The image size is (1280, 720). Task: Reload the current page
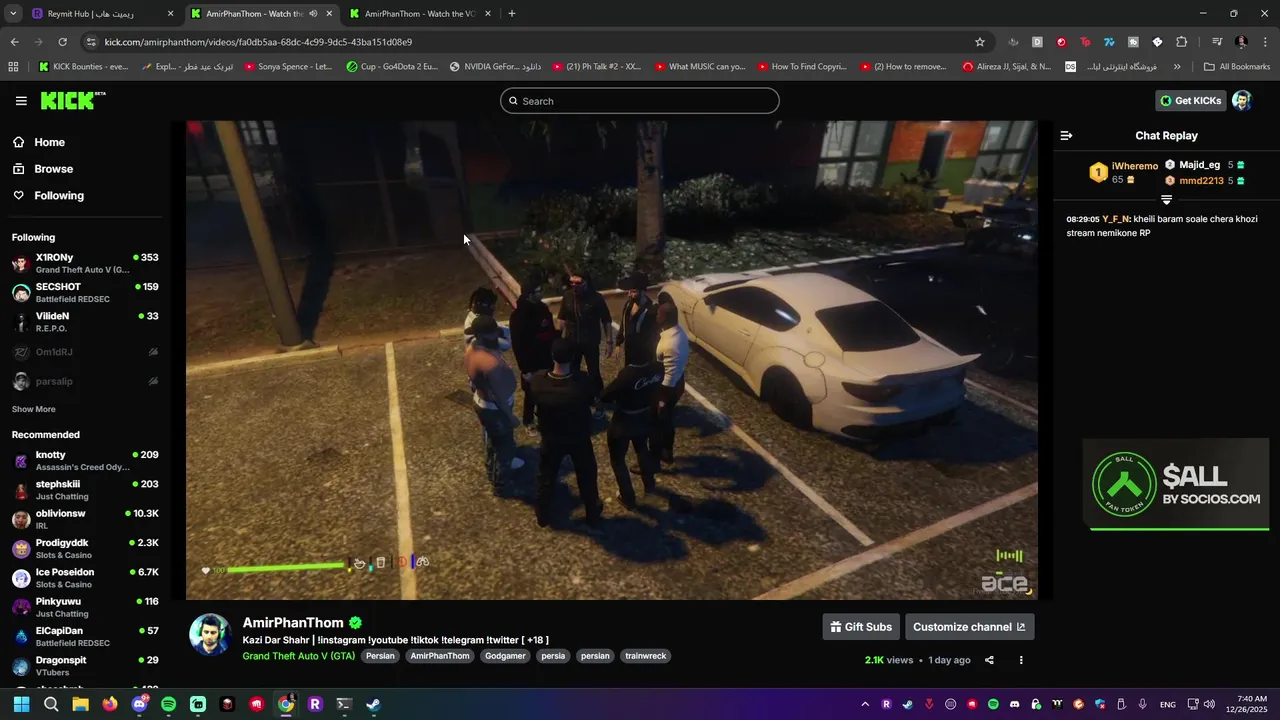(x=62, y=42)
